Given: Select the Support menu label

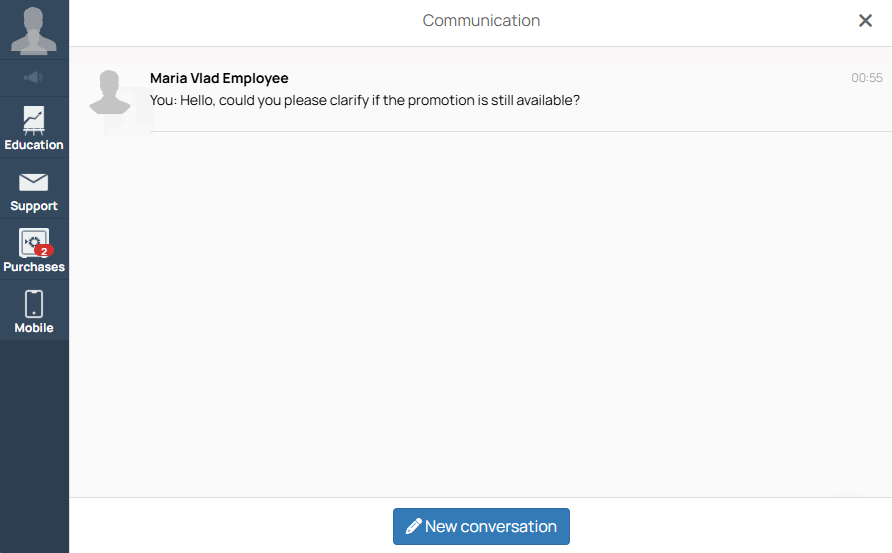Looking at the screenshot, I should pos(34,206).
